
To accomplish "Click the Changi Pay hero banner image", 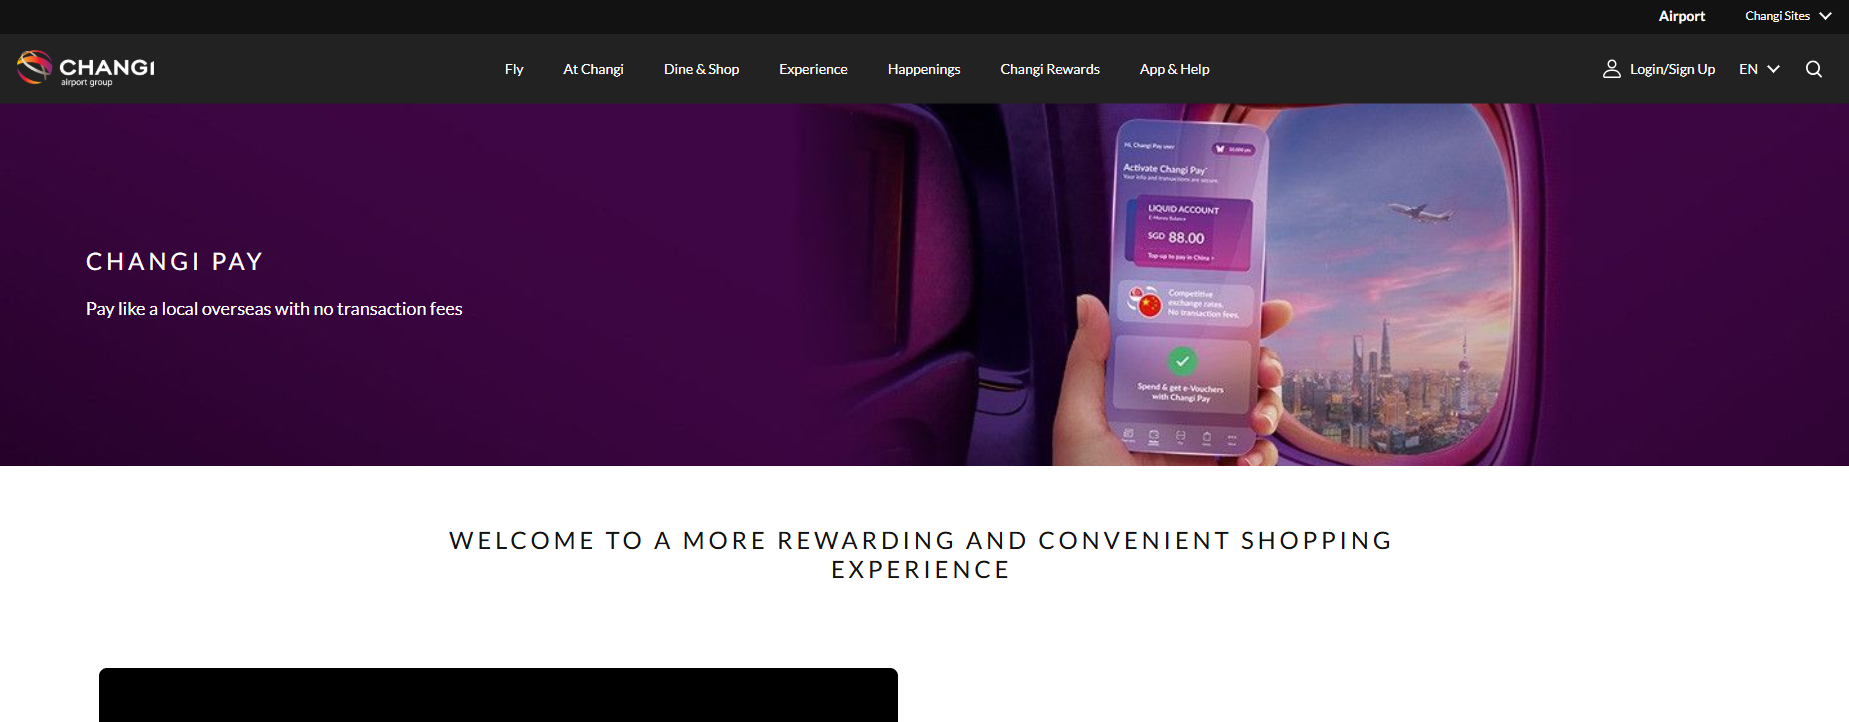I will tap(924, 285).
